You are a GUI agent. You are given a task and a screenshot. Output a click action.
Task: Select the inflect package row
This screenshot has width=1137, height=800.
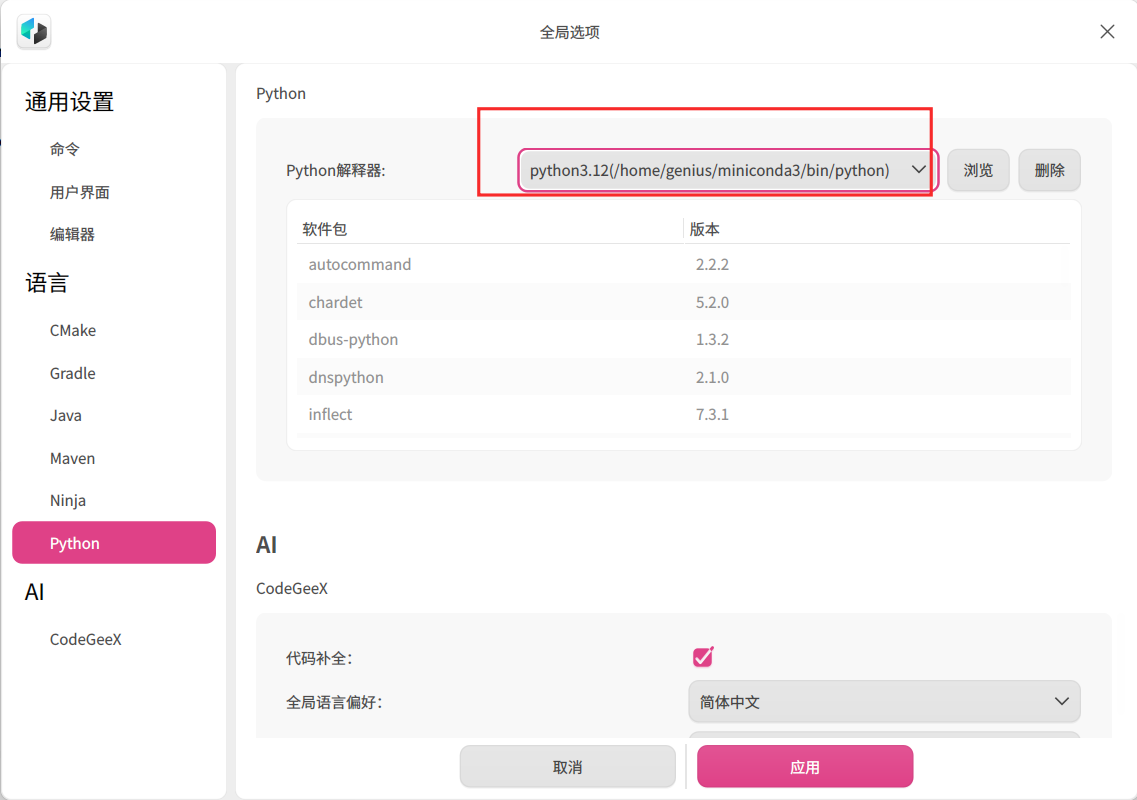(683, 414)
